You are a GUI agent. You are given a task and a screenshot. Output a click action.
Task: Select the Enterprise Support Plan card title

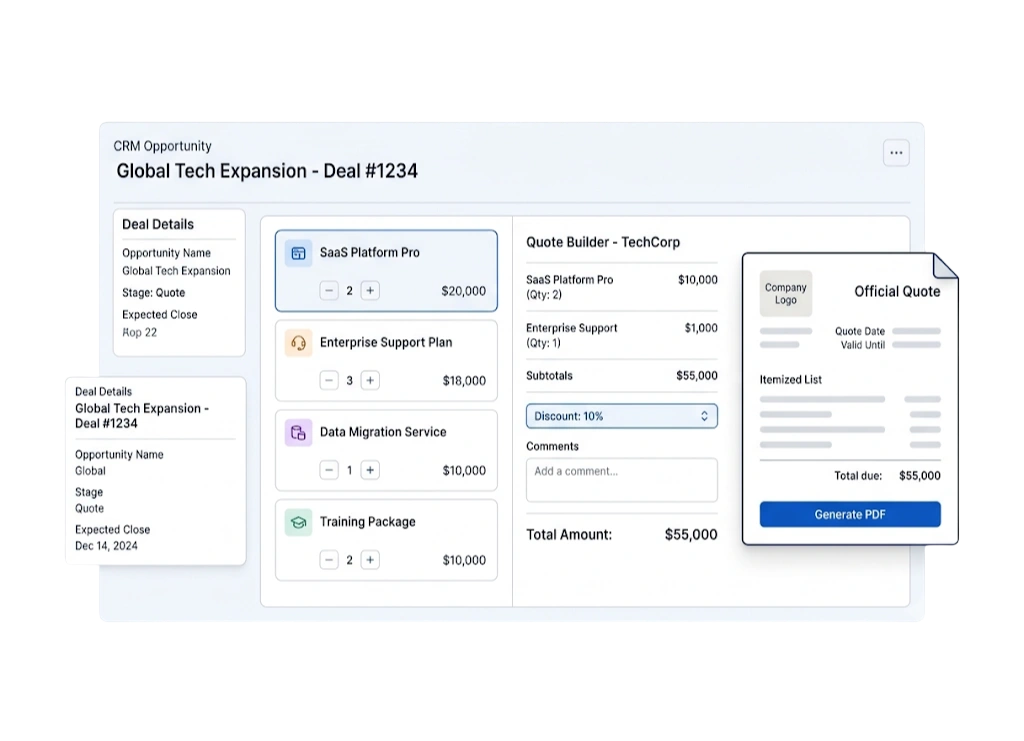tap(386, 342)
